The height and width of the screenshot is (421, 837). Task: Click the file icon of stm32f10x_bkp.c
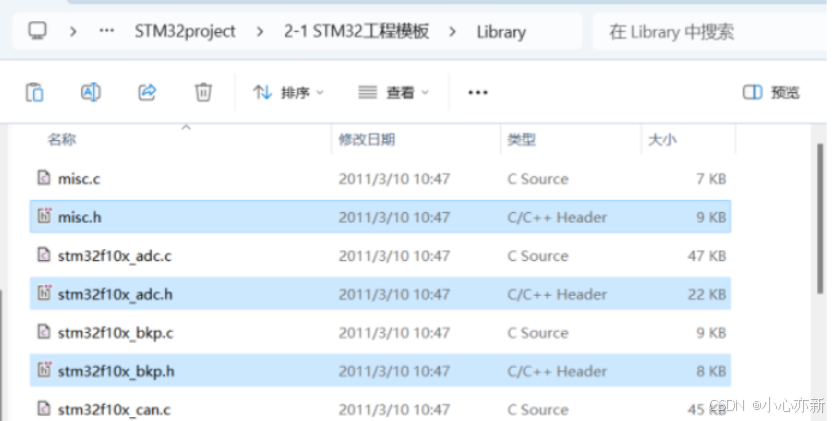pos(44,331)
